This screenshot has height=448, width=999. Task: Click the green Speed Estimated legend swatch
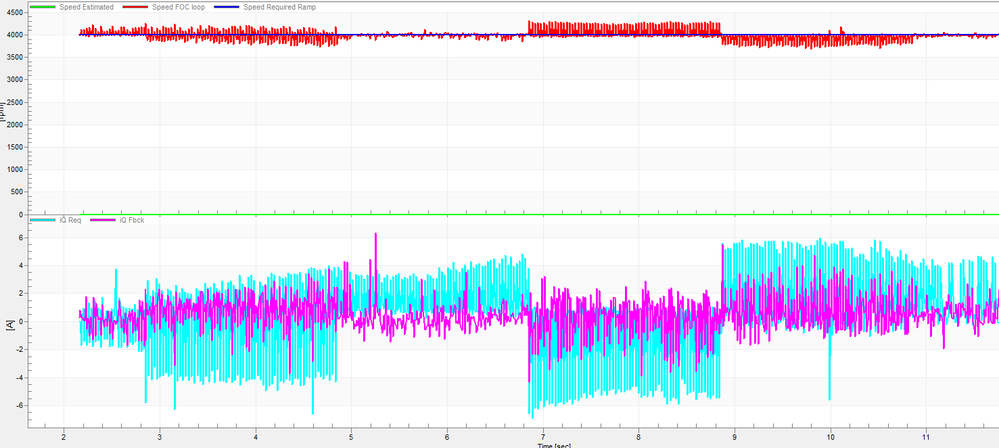tap(43, 7)
